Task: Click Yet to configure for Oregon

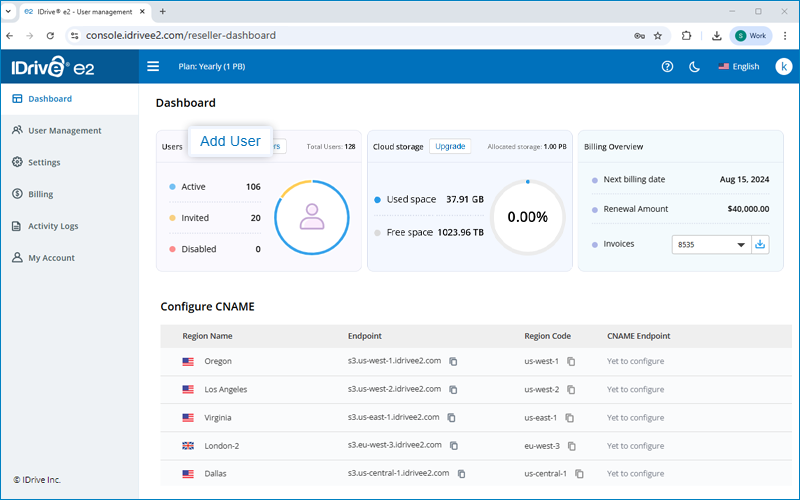Action: [635, 361]
